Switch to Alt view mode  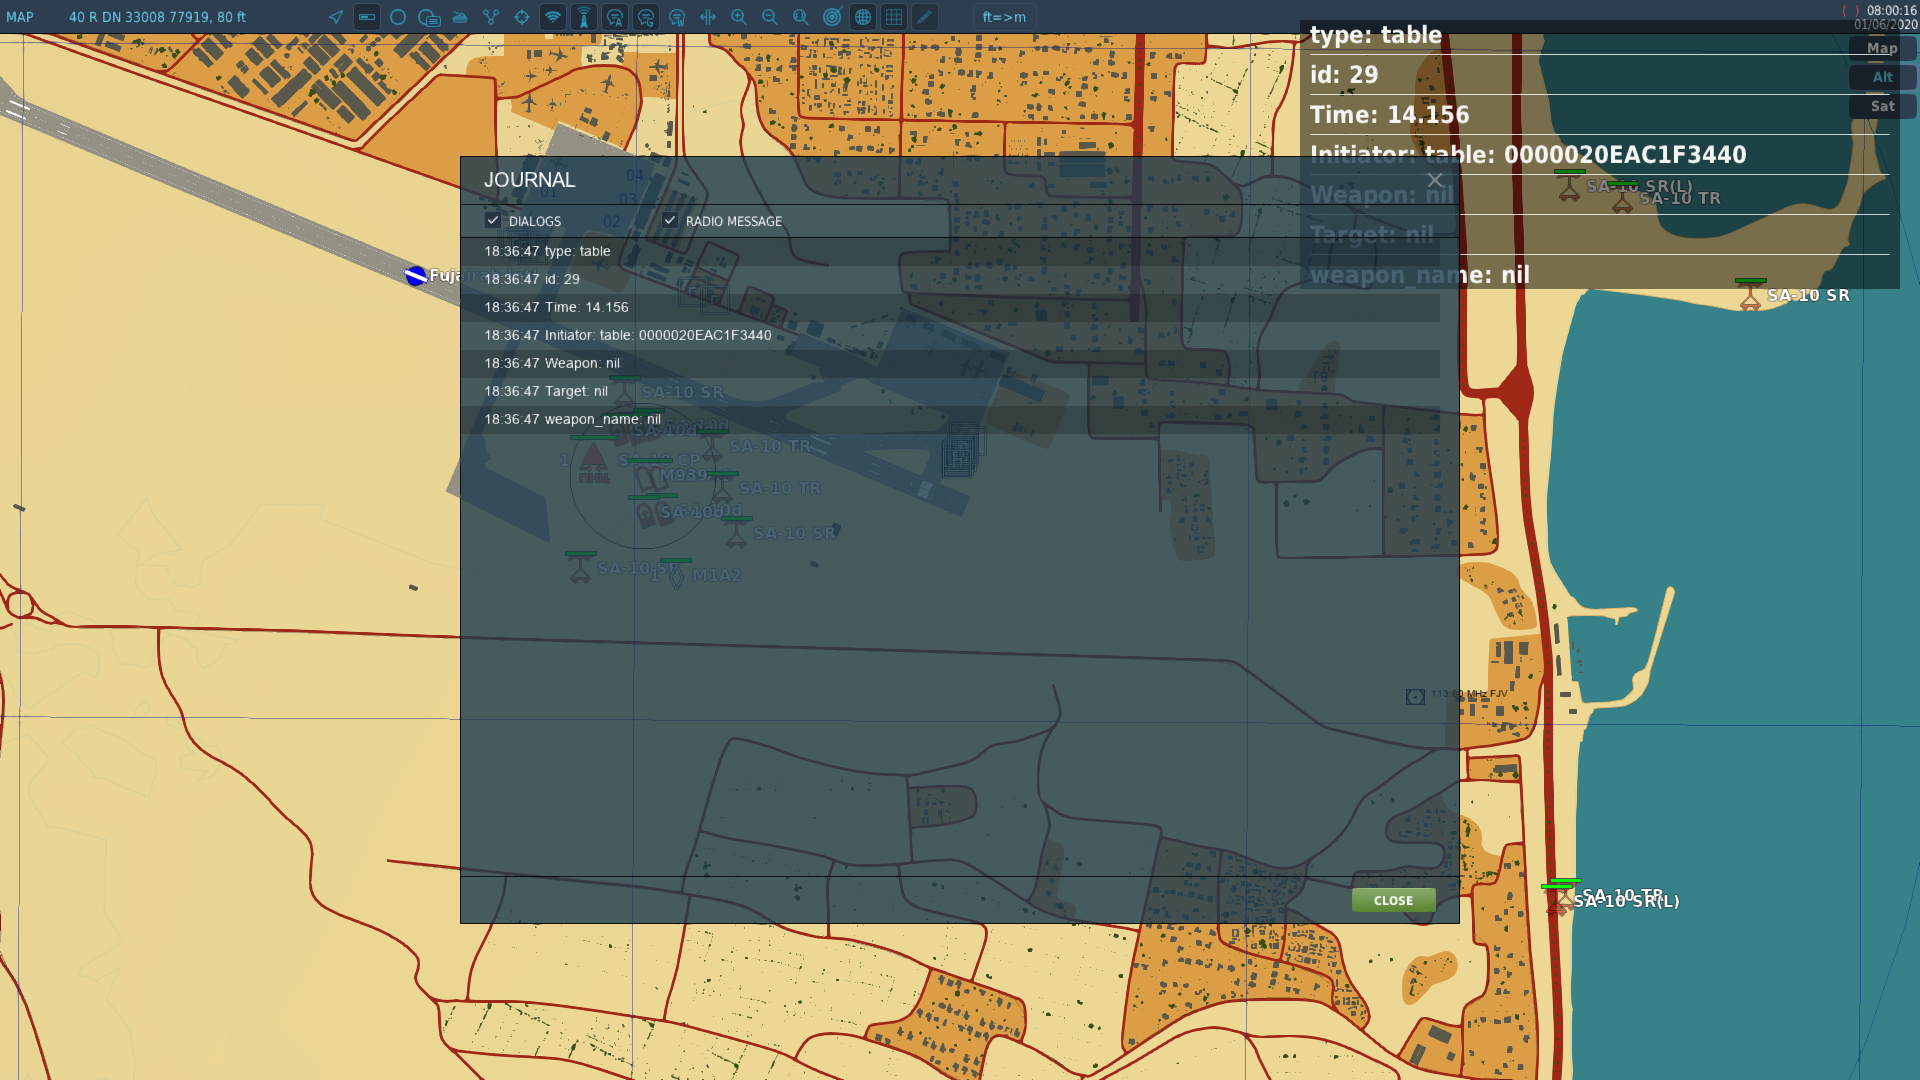click(1882, 77)
